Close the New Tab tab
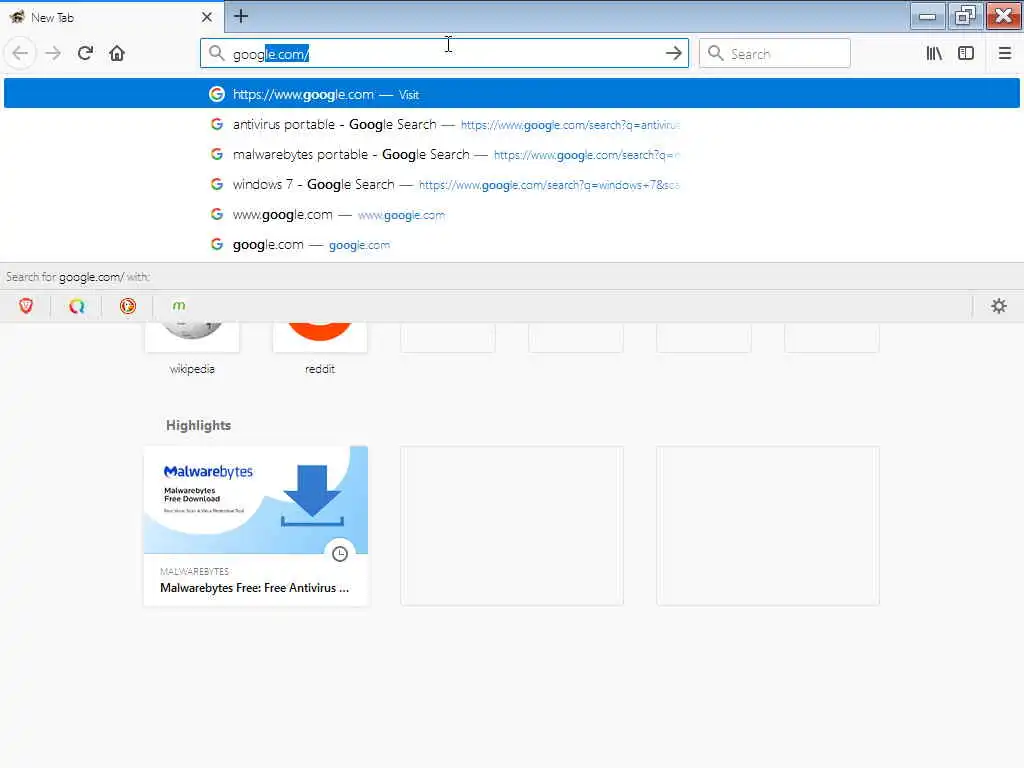Image resolution: width=1024 pixels, height=768 pixels. coord(206,17)
